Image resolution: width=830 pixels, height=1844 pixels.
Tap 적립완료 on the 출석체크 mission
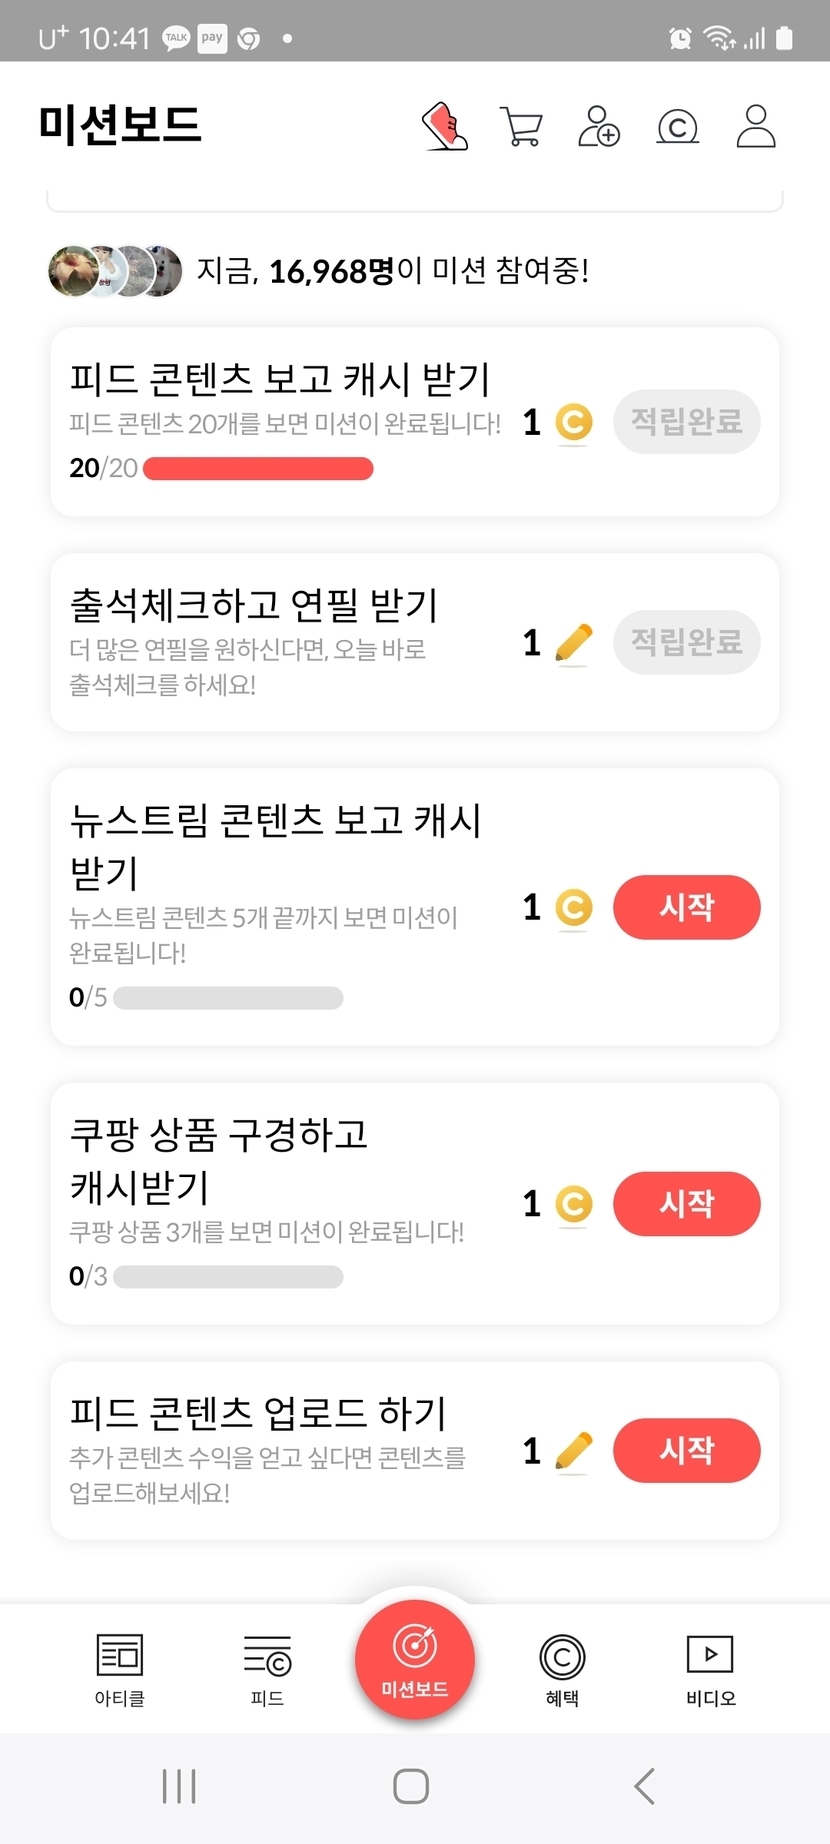[x=686, y=642]
